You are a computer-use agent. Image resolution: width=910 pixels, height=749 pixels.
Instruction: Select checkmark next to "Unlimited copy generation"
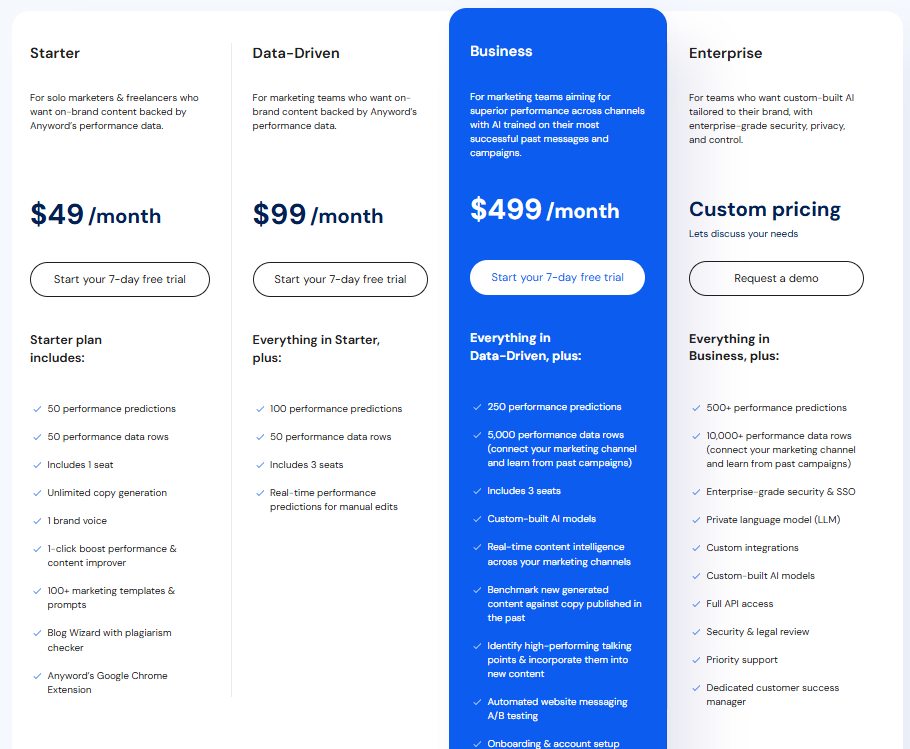point(37,492)
